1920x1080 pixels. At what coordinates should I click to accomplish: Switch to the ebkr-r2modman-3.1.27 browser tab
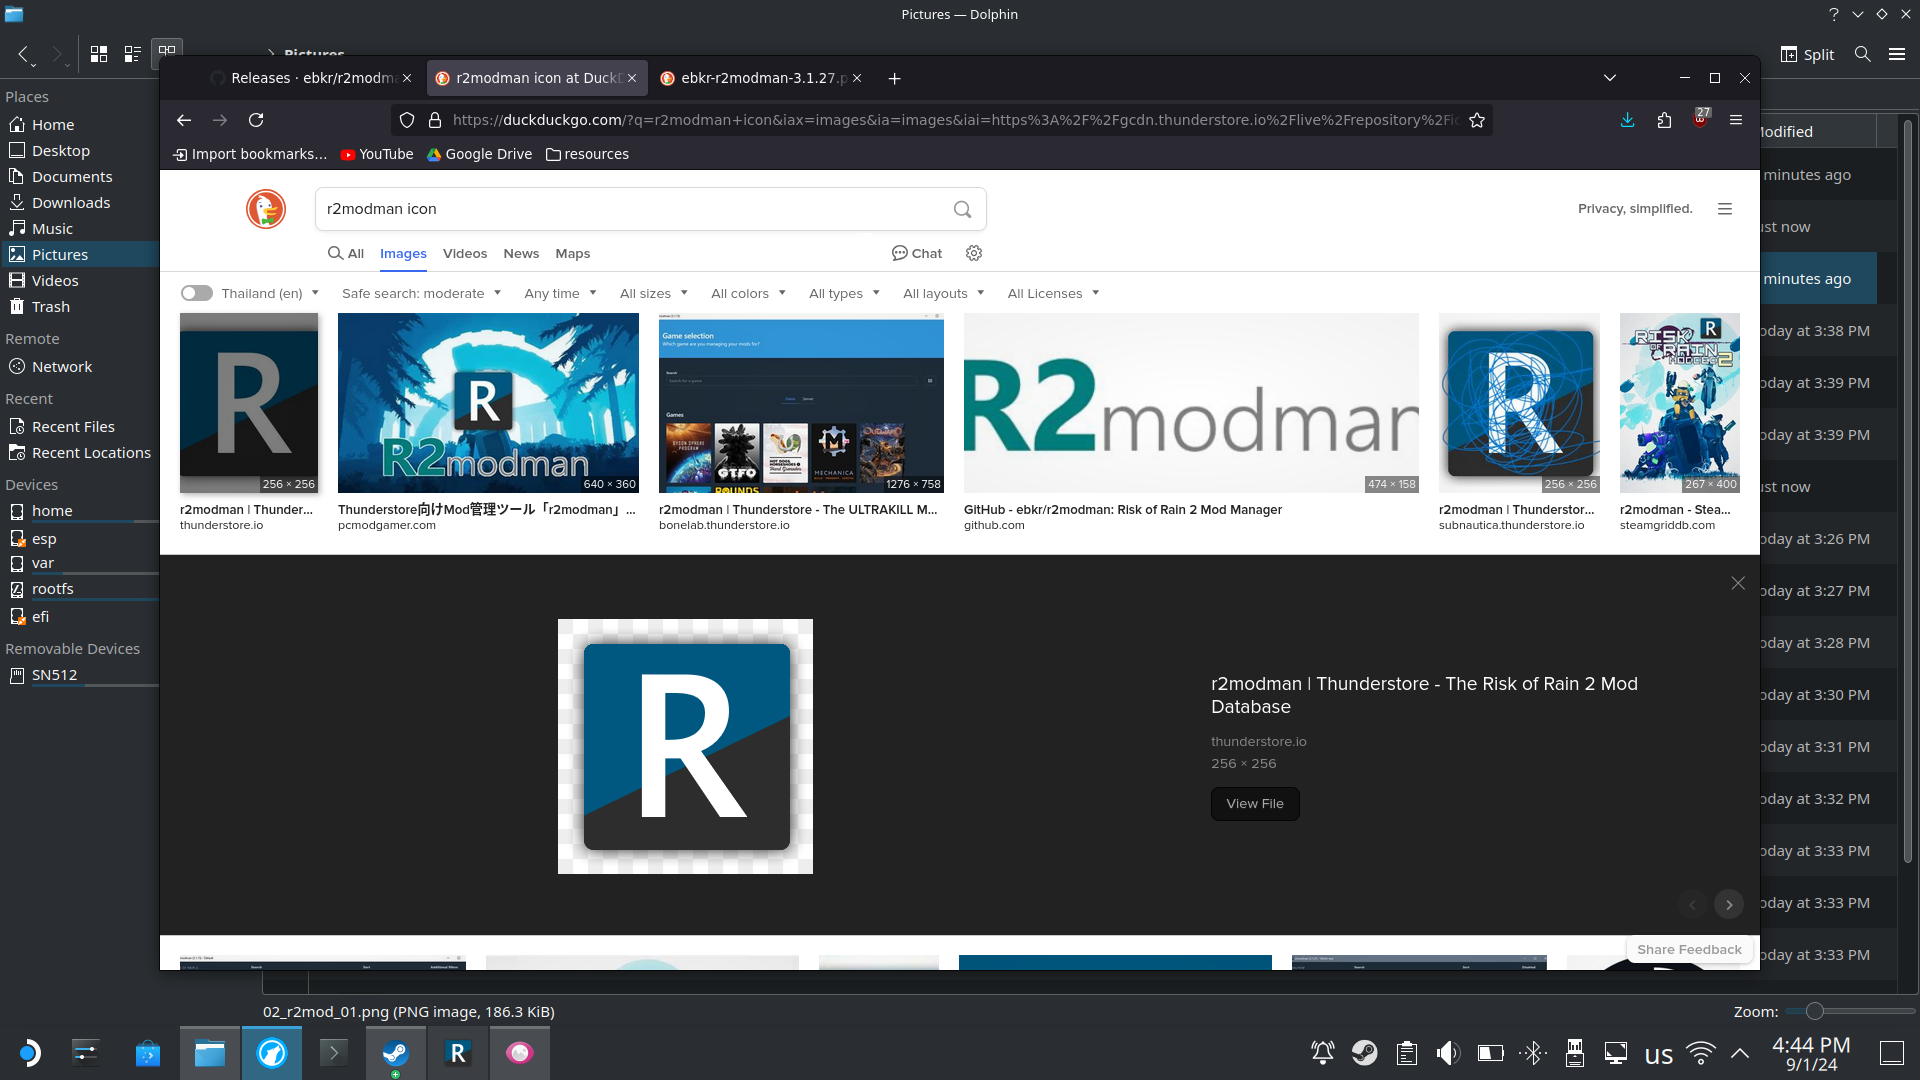coord(761,78)
